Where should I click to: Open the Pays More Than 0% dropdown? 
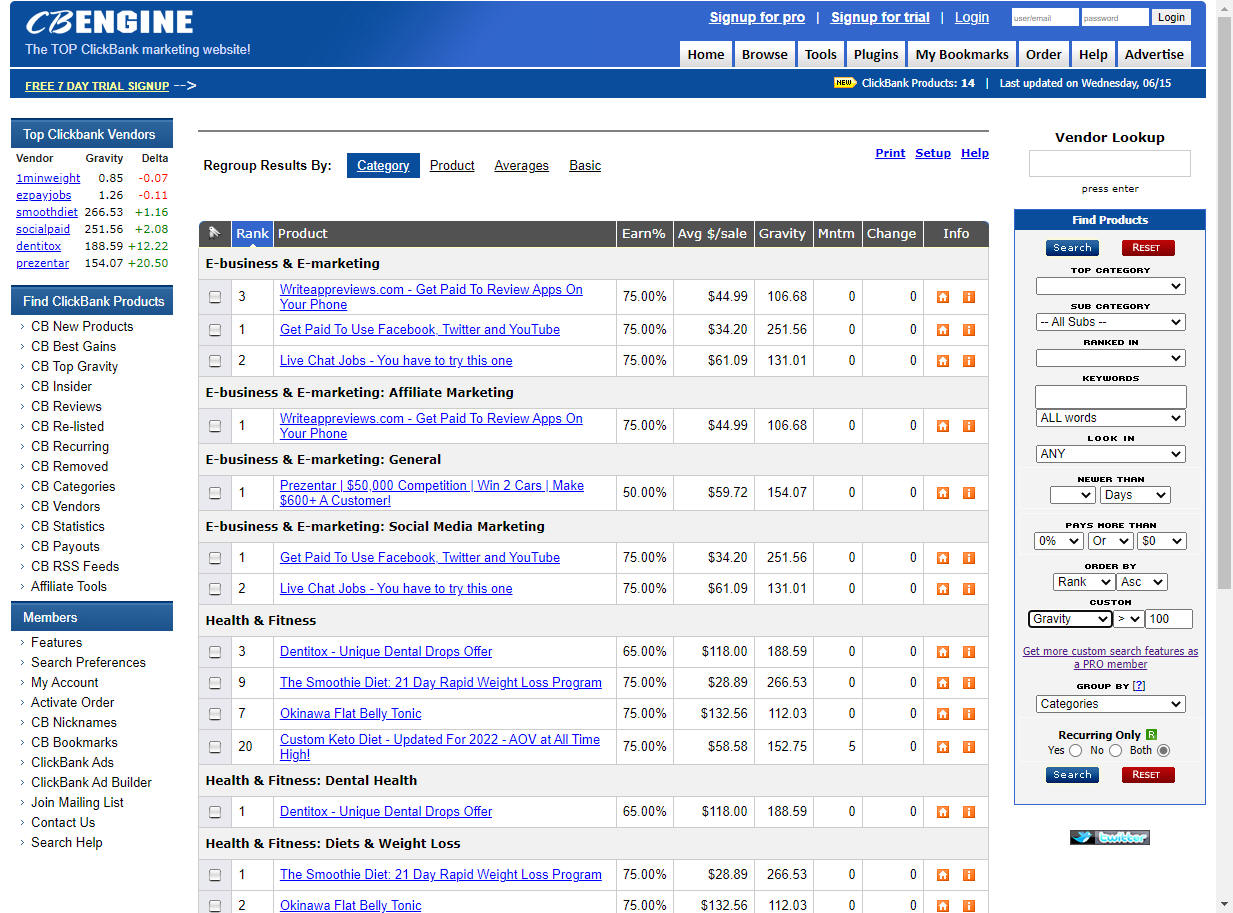[1058, 541]
